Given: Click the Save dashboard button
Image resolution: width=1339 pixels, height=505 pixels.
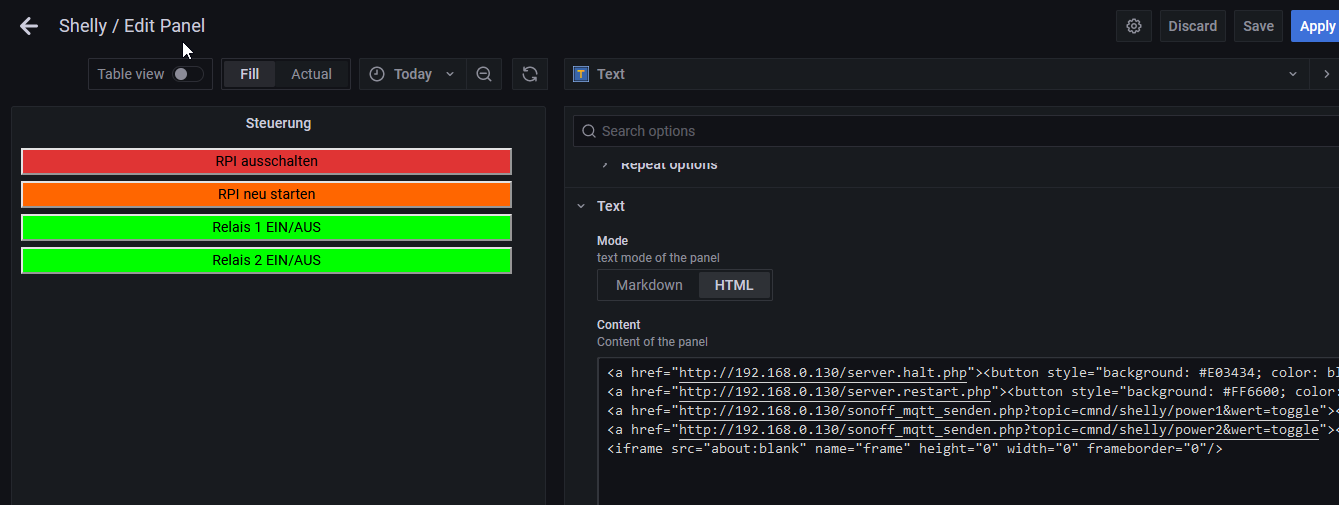Looking at the screenshot, I should [1258, 26].
